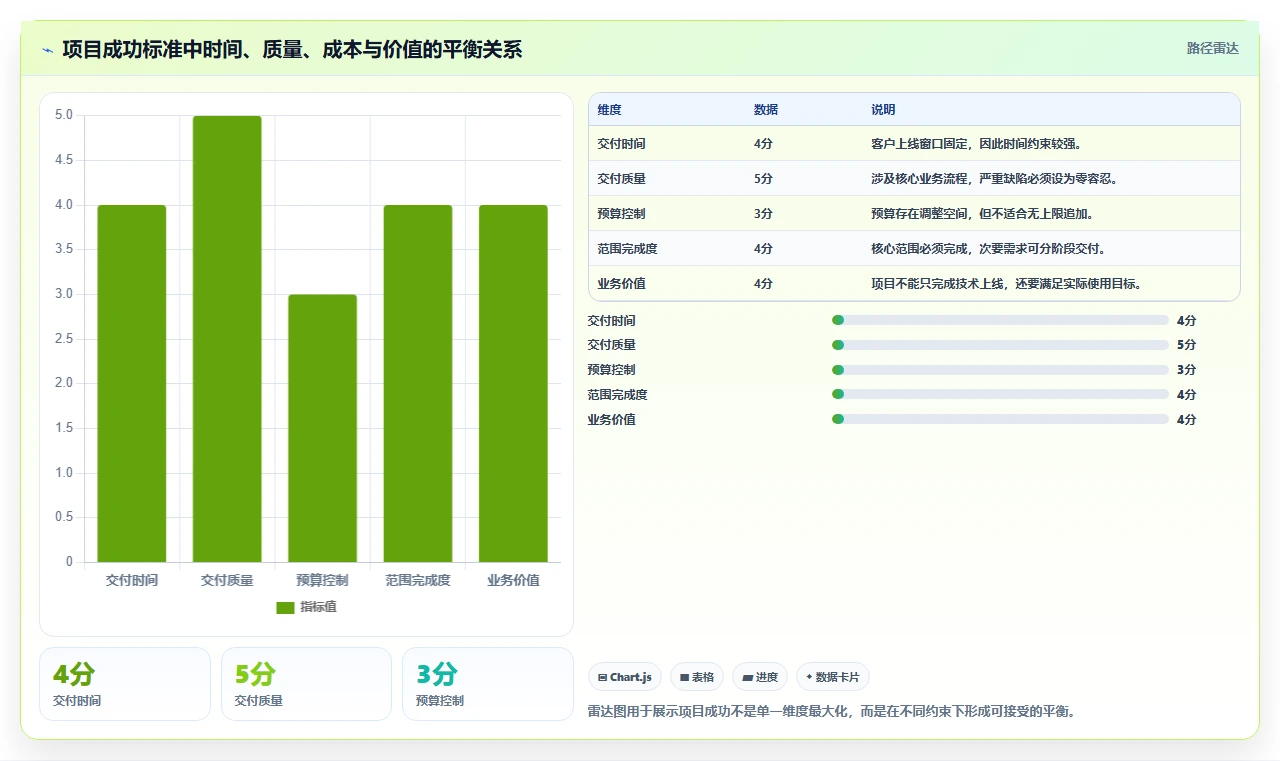Open the 3分 预算控制 data card
The width and height of the screenshot is (1280, 761).
487,684
